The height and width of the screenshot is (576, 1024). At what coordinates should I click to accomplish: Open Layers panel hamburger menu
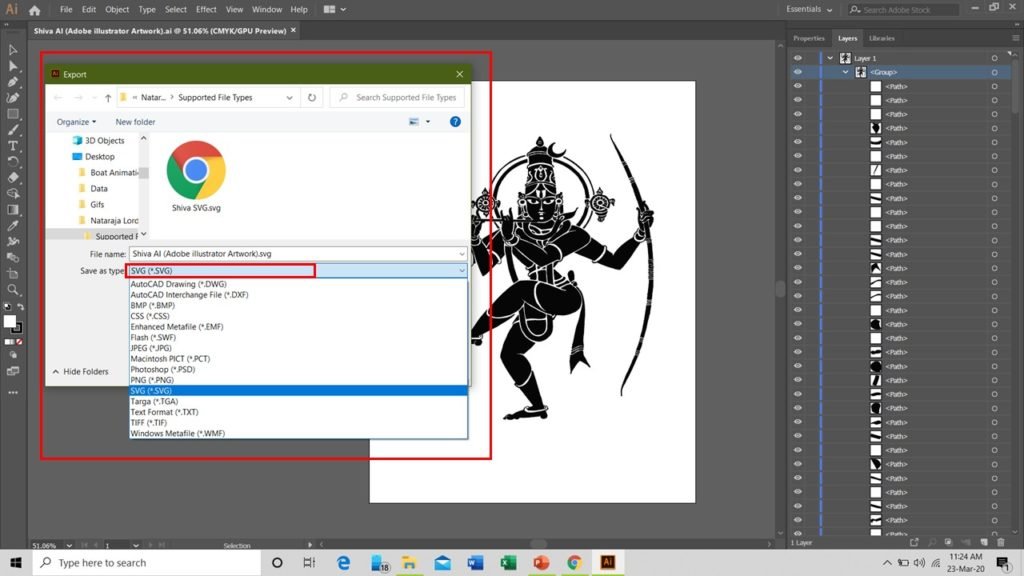click(x=1015, y=38)
